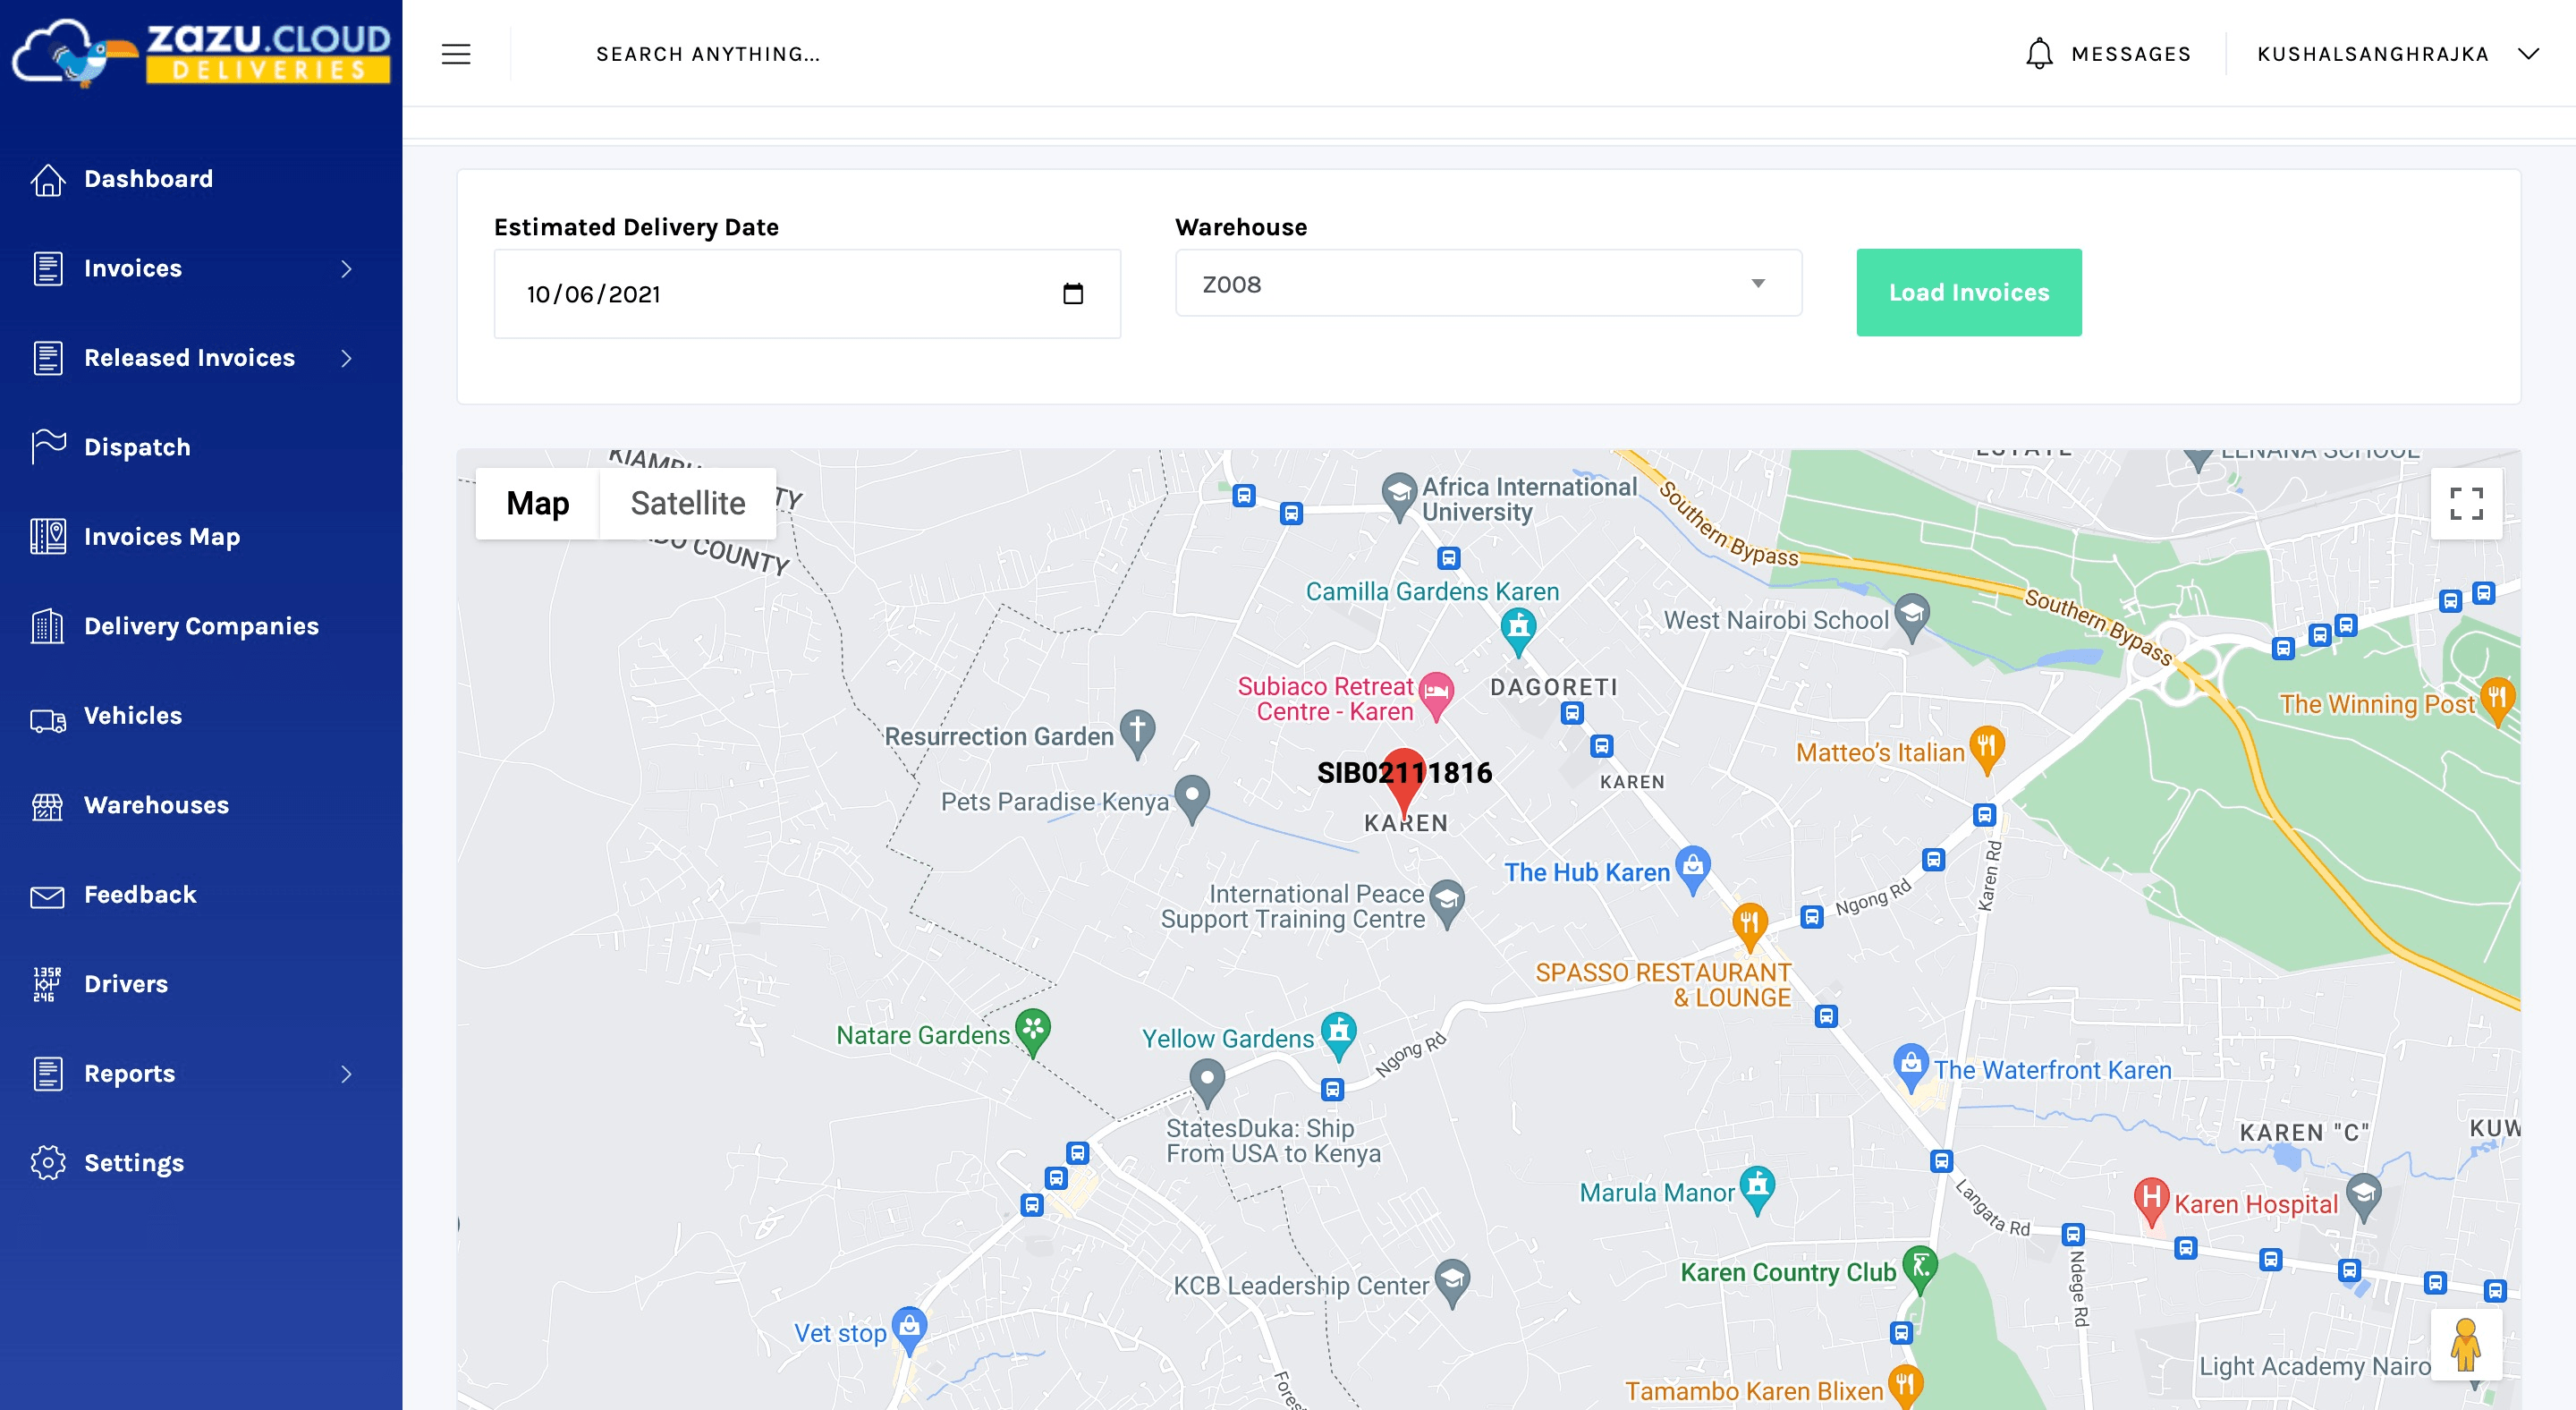Click the Africa International University label
Image resolution: width=2576 pixels, height=1410 pixels.
click(1529, 499)
